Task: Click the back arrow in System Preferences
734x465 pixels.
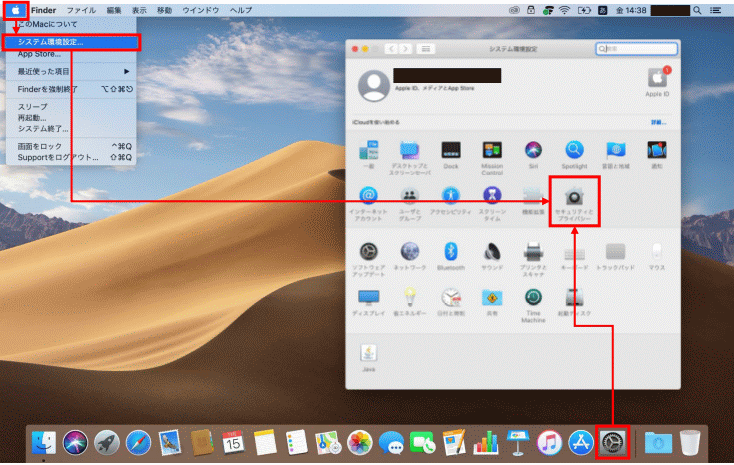Action: coord(392,48)
